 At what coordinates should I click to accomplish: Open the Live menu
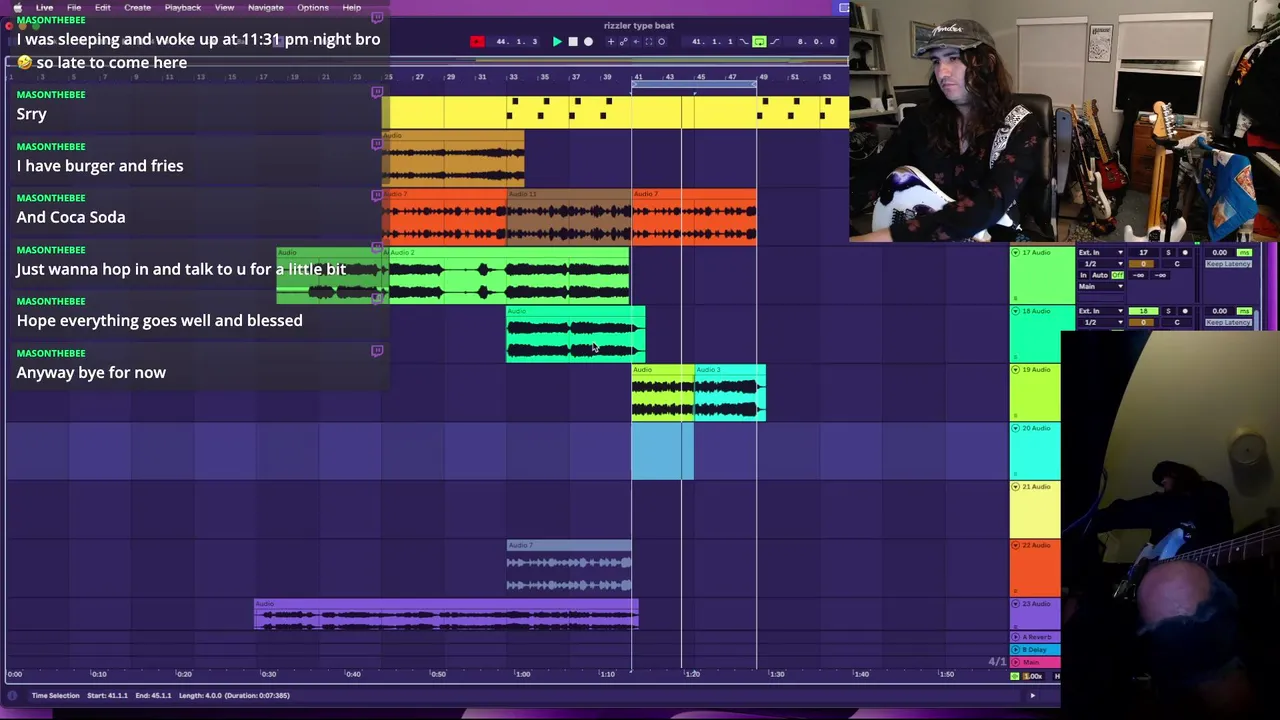click(x=44, y=7)
